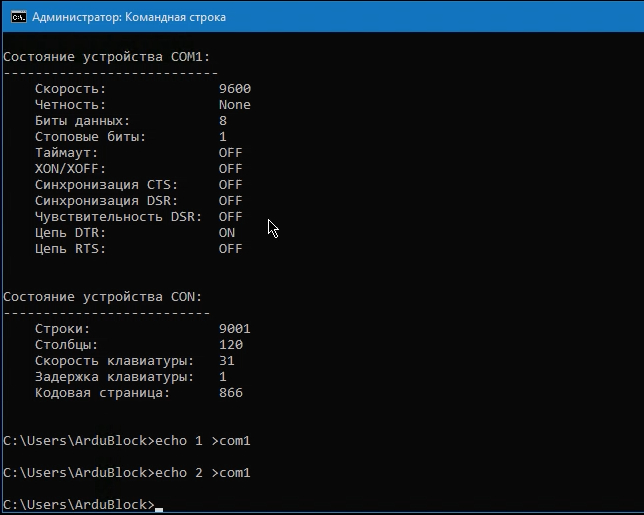Click the 'Синхронизация CTS:' label
The height and width of the screenshot is (515, 644).
pyautogui.click(x=105, y=185)
